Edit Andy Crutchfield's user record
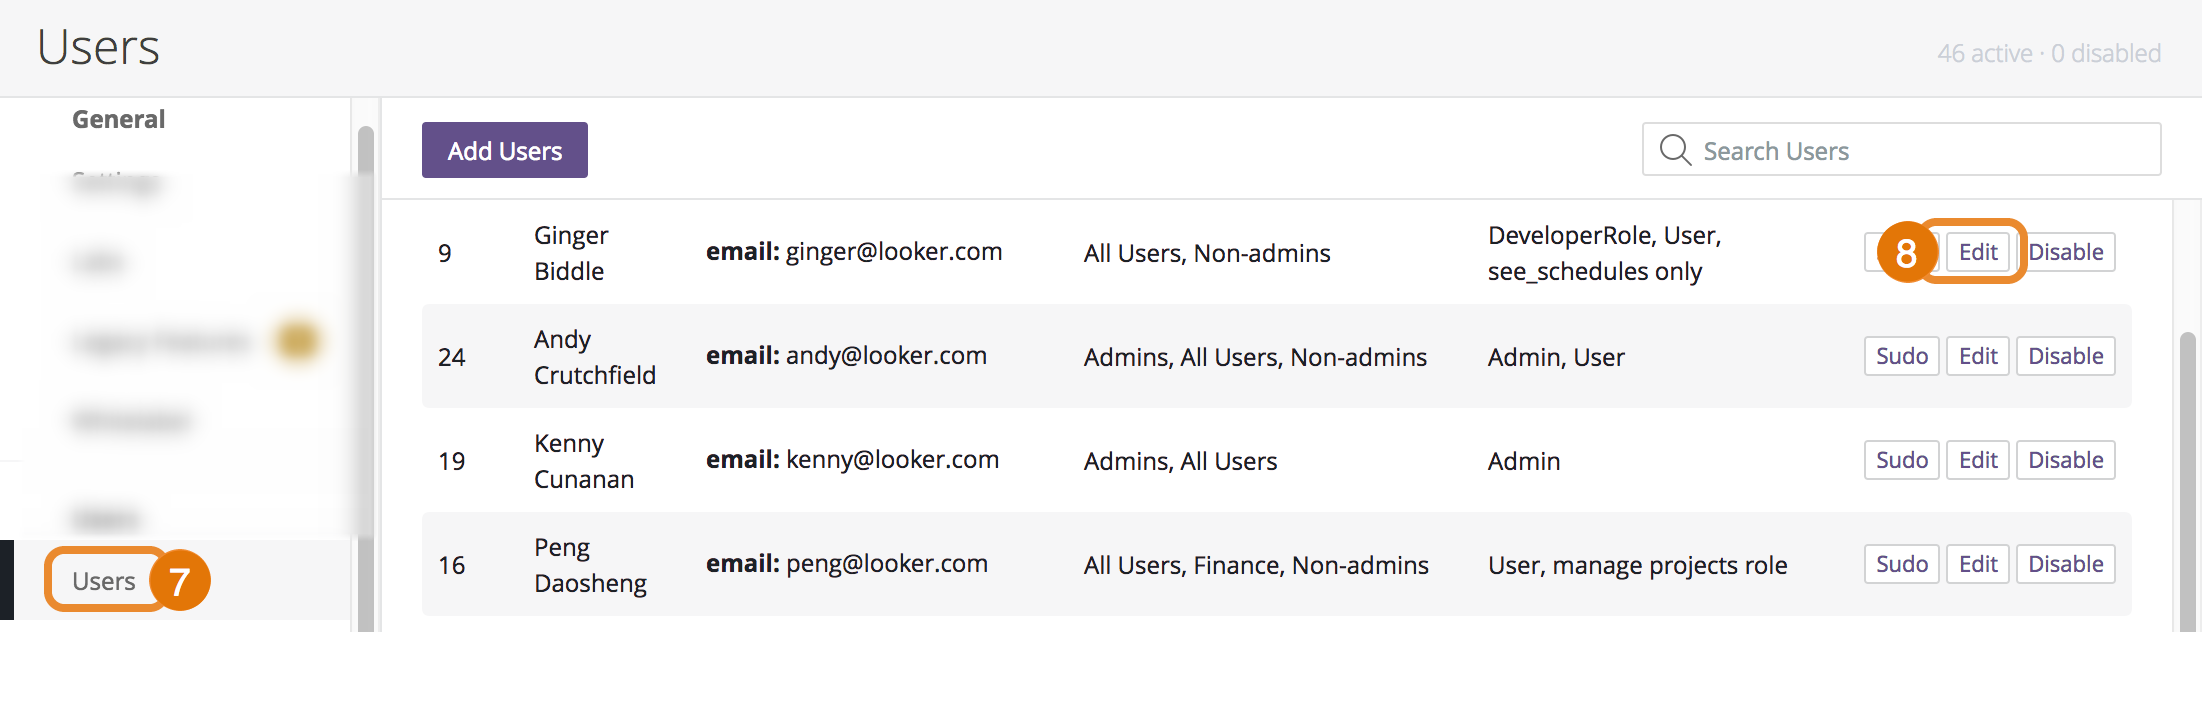 [x=1977, y=356]
